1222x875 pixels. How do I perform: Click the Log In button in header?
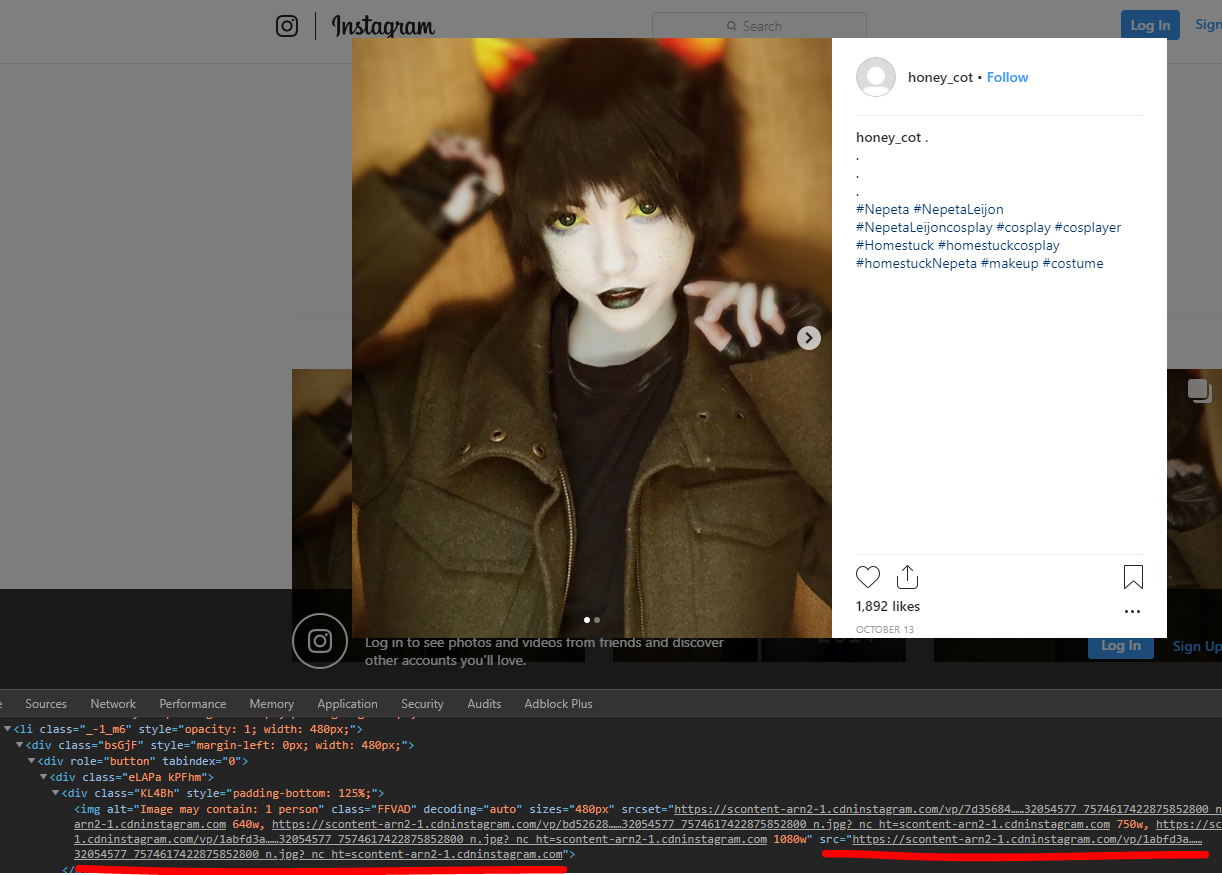click(1150, 25)
